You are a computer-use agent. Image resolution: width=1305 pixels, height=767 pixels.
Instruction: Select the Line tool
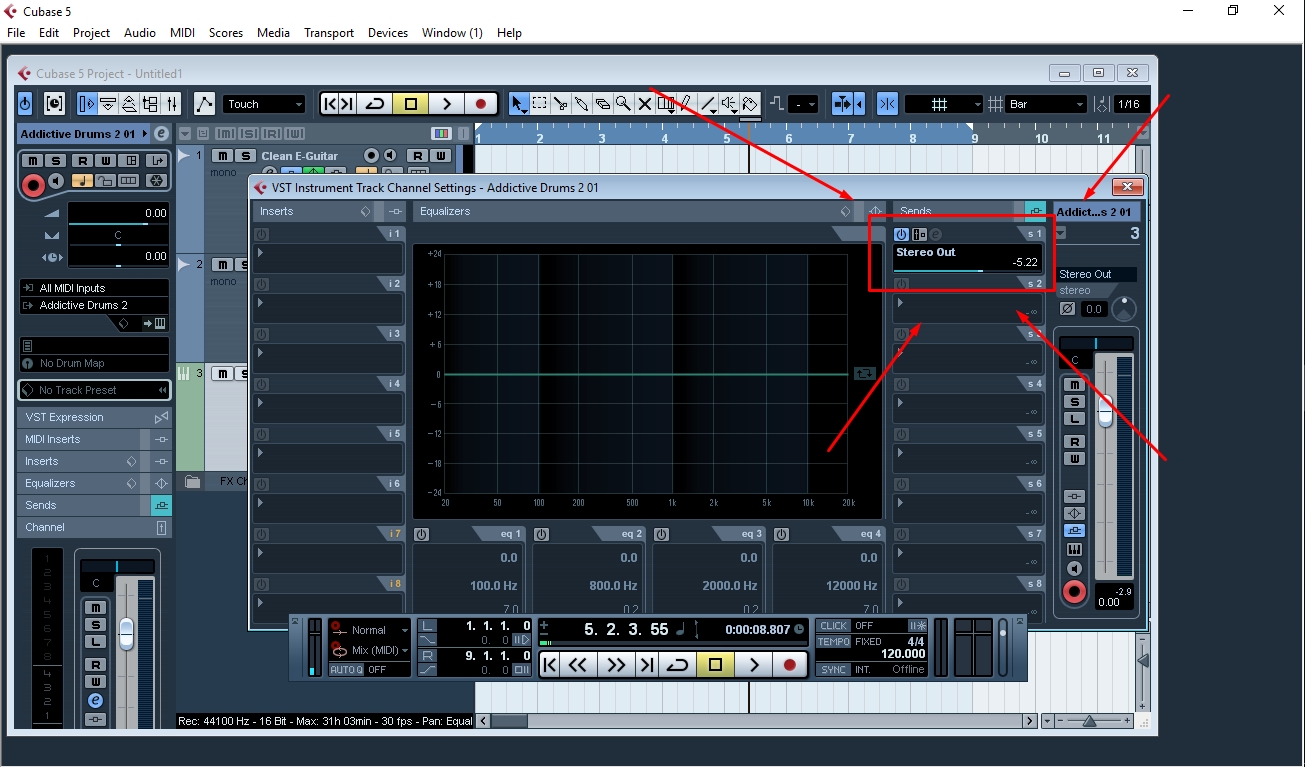[708, 104]
